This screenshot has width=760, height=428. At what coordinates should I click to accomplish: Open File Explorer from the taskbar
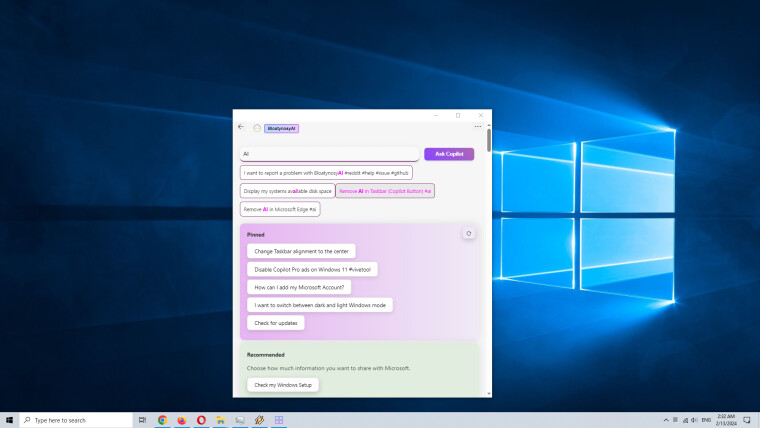220,420
